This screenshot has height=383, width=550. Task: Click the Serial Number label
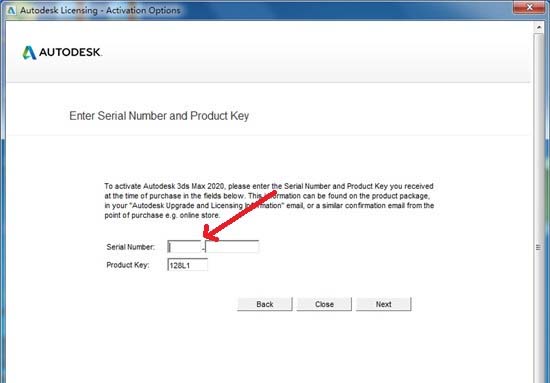pyautogui.click(x=130, y=247)
